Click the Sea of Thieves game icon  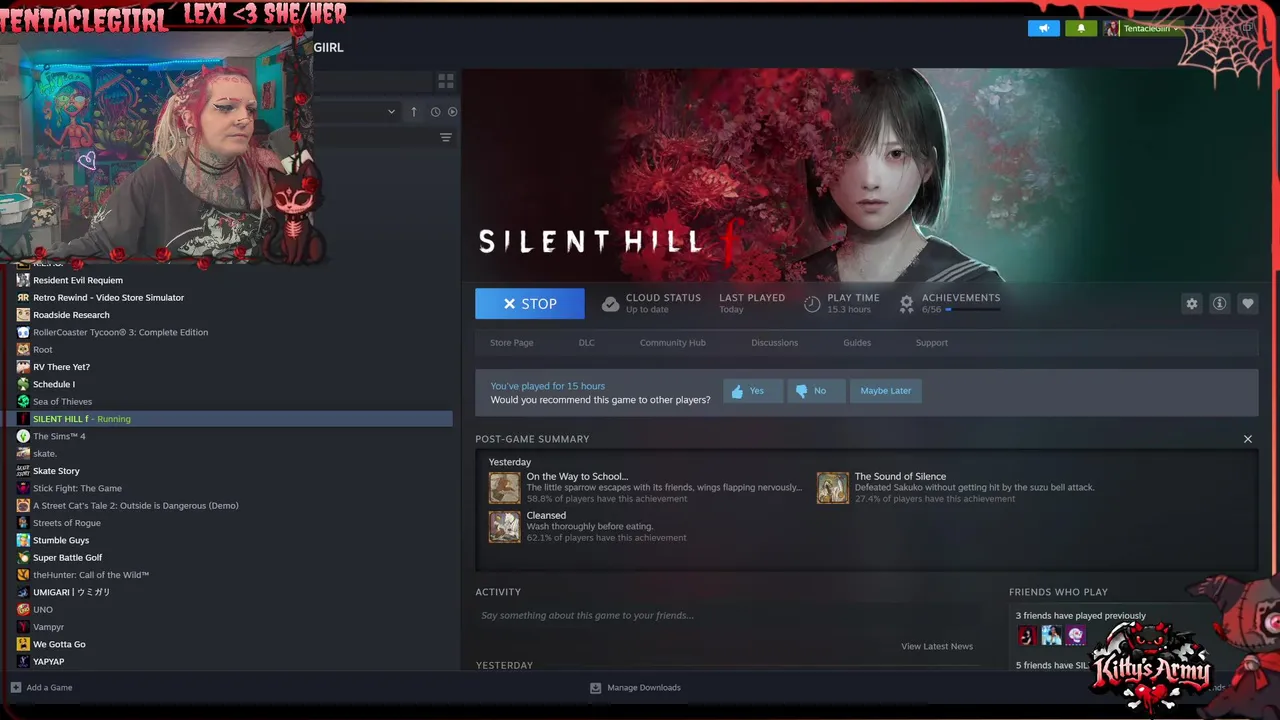(23, 402)
